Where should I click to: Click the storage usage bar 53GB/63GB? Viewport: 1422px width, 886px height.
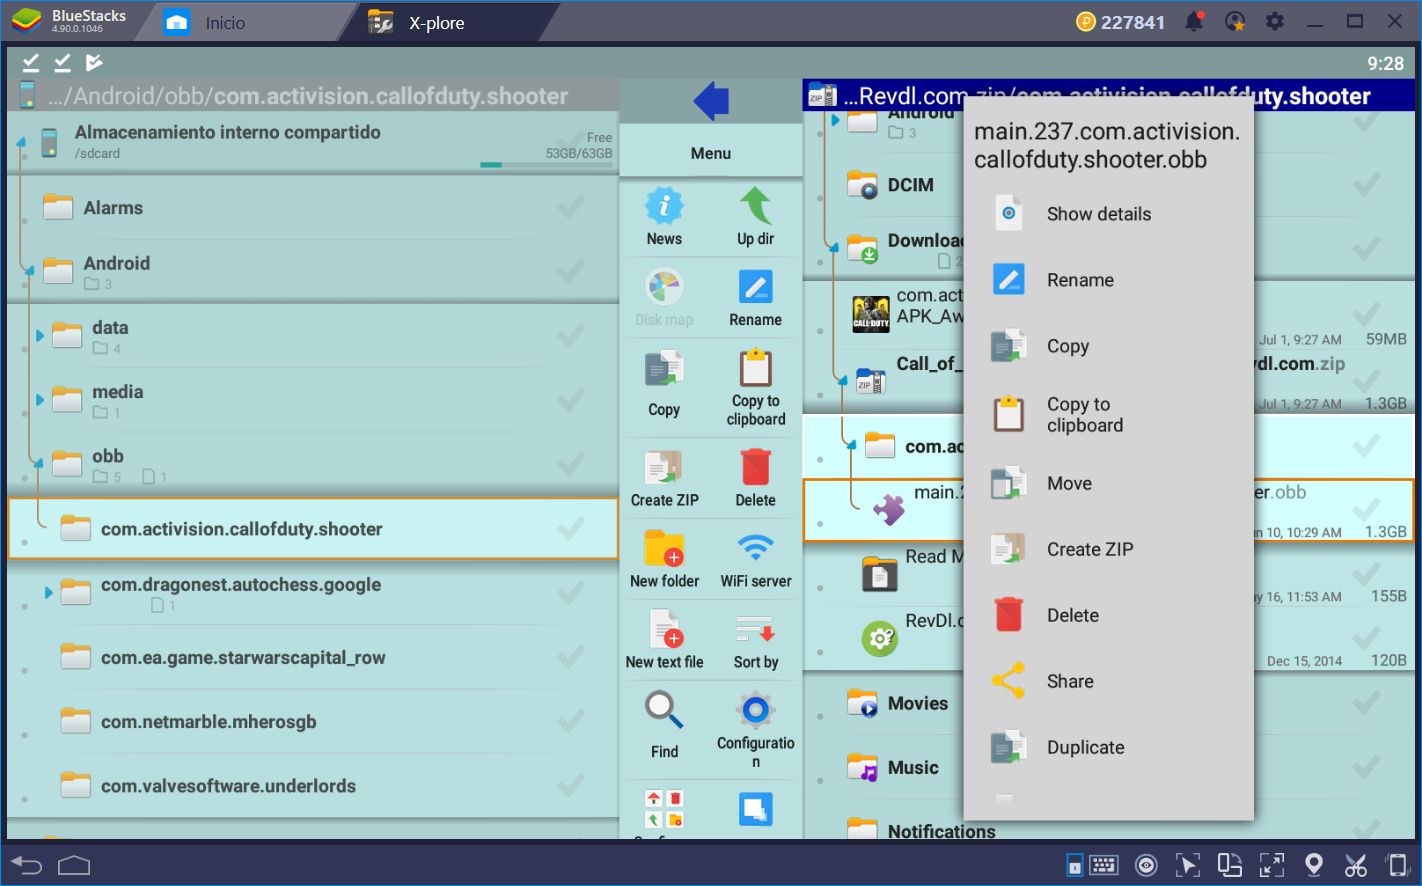(546, 164)
